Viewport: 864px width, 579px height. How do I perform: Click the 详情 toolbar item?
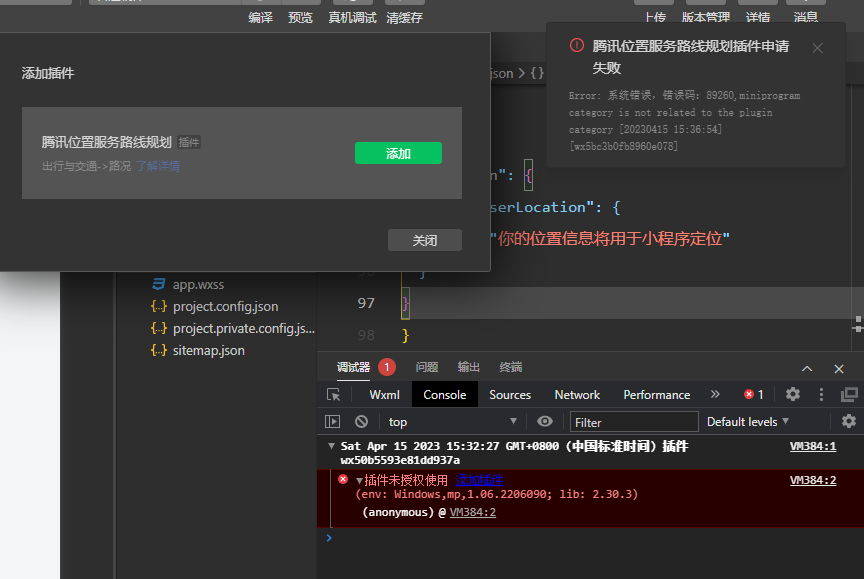758,17
